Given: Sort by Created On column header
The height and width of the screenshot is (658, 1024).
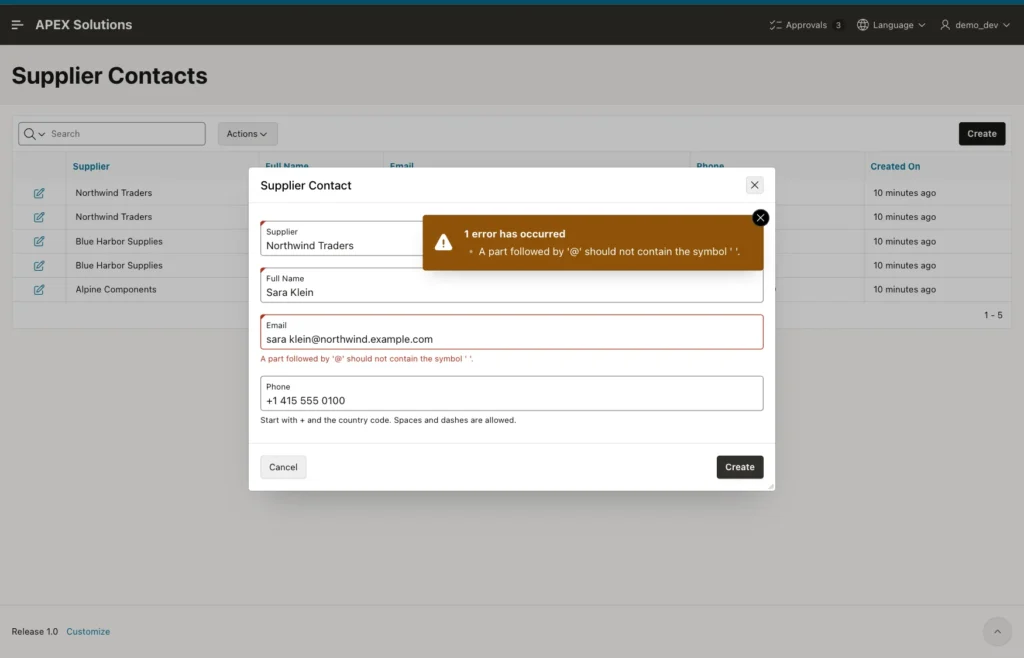Looking at the screenshot, I should (x=895, y=166).
